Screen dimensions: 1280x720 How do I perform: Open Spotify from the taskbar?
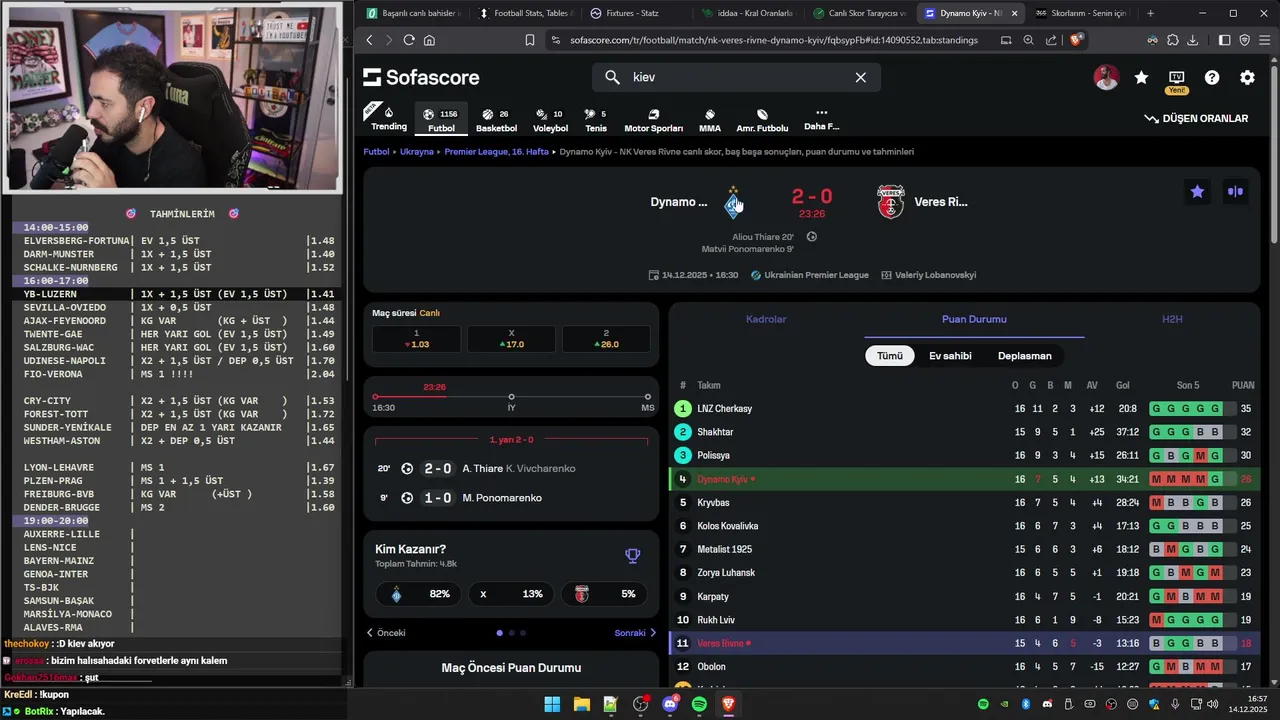click(x=699, y=705)
